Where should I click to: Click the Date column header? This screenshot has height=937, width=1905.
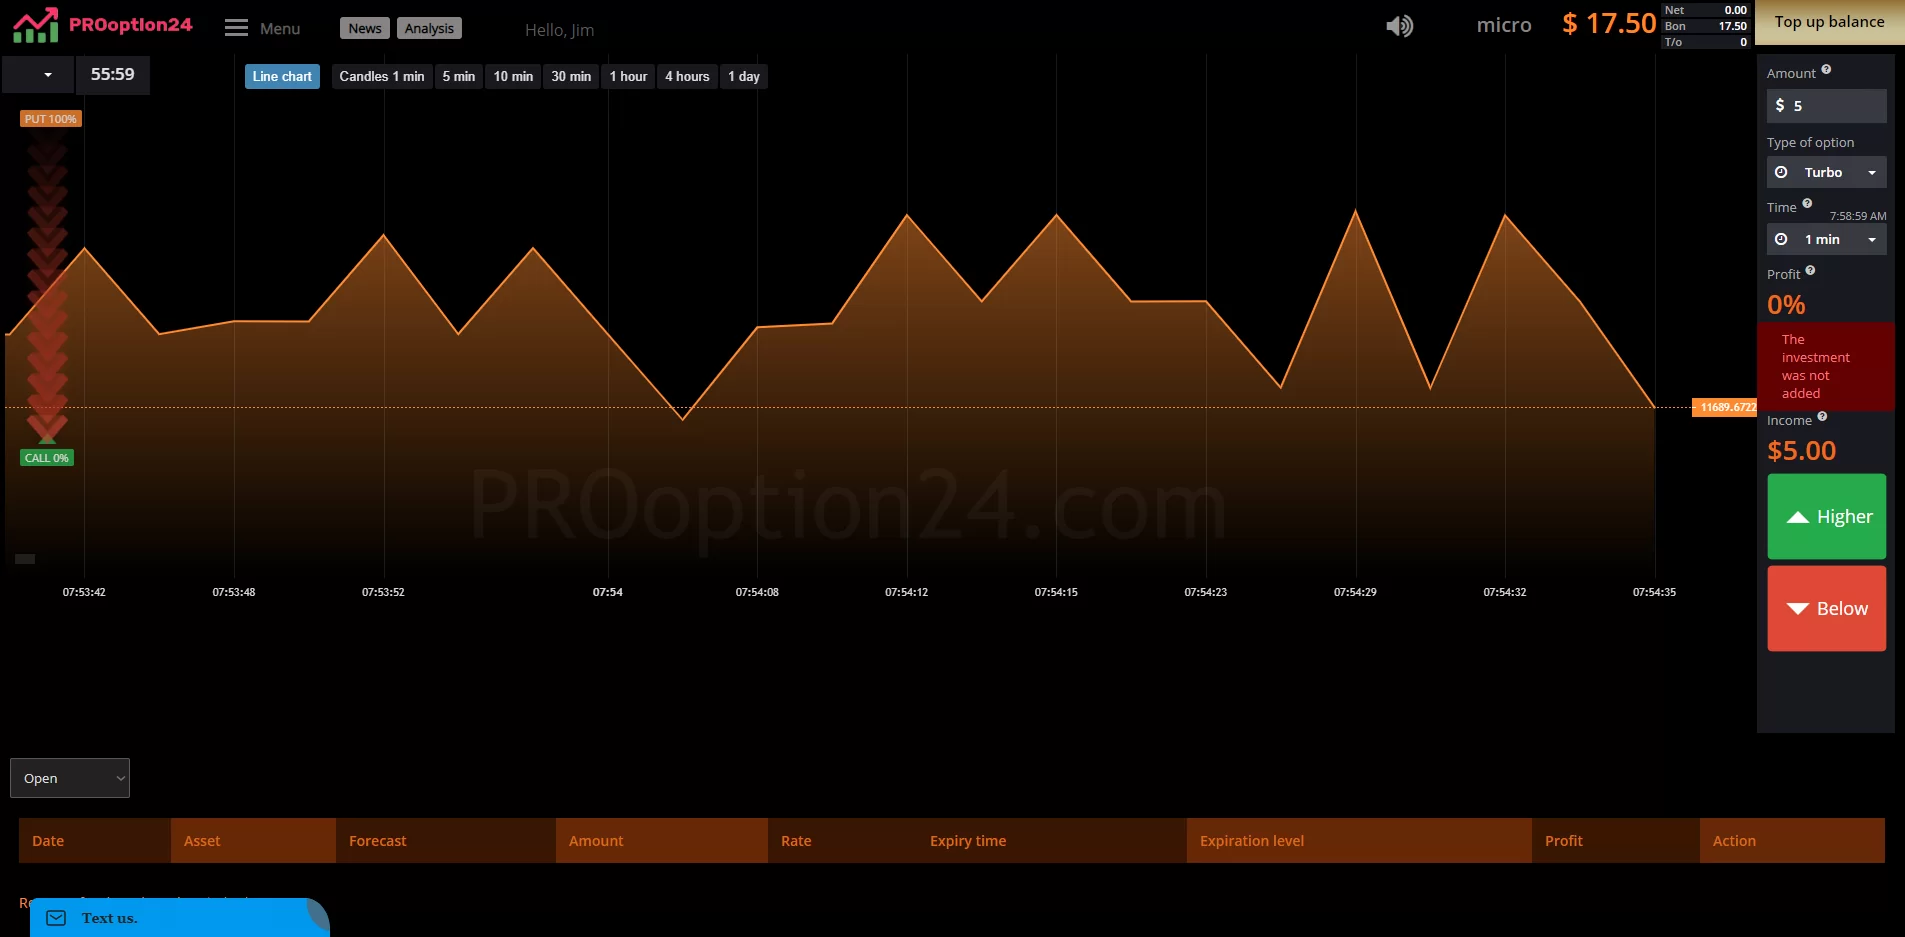point(94,841)
